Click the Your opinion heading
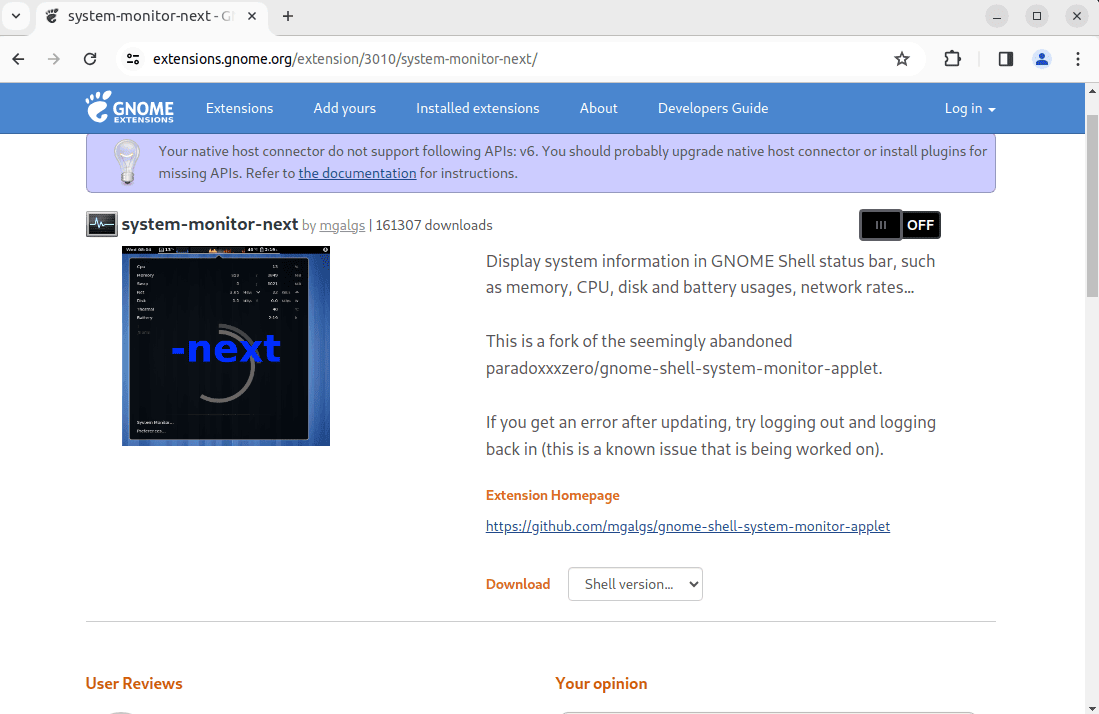The image size is (1099, 714). coord(601,684)
